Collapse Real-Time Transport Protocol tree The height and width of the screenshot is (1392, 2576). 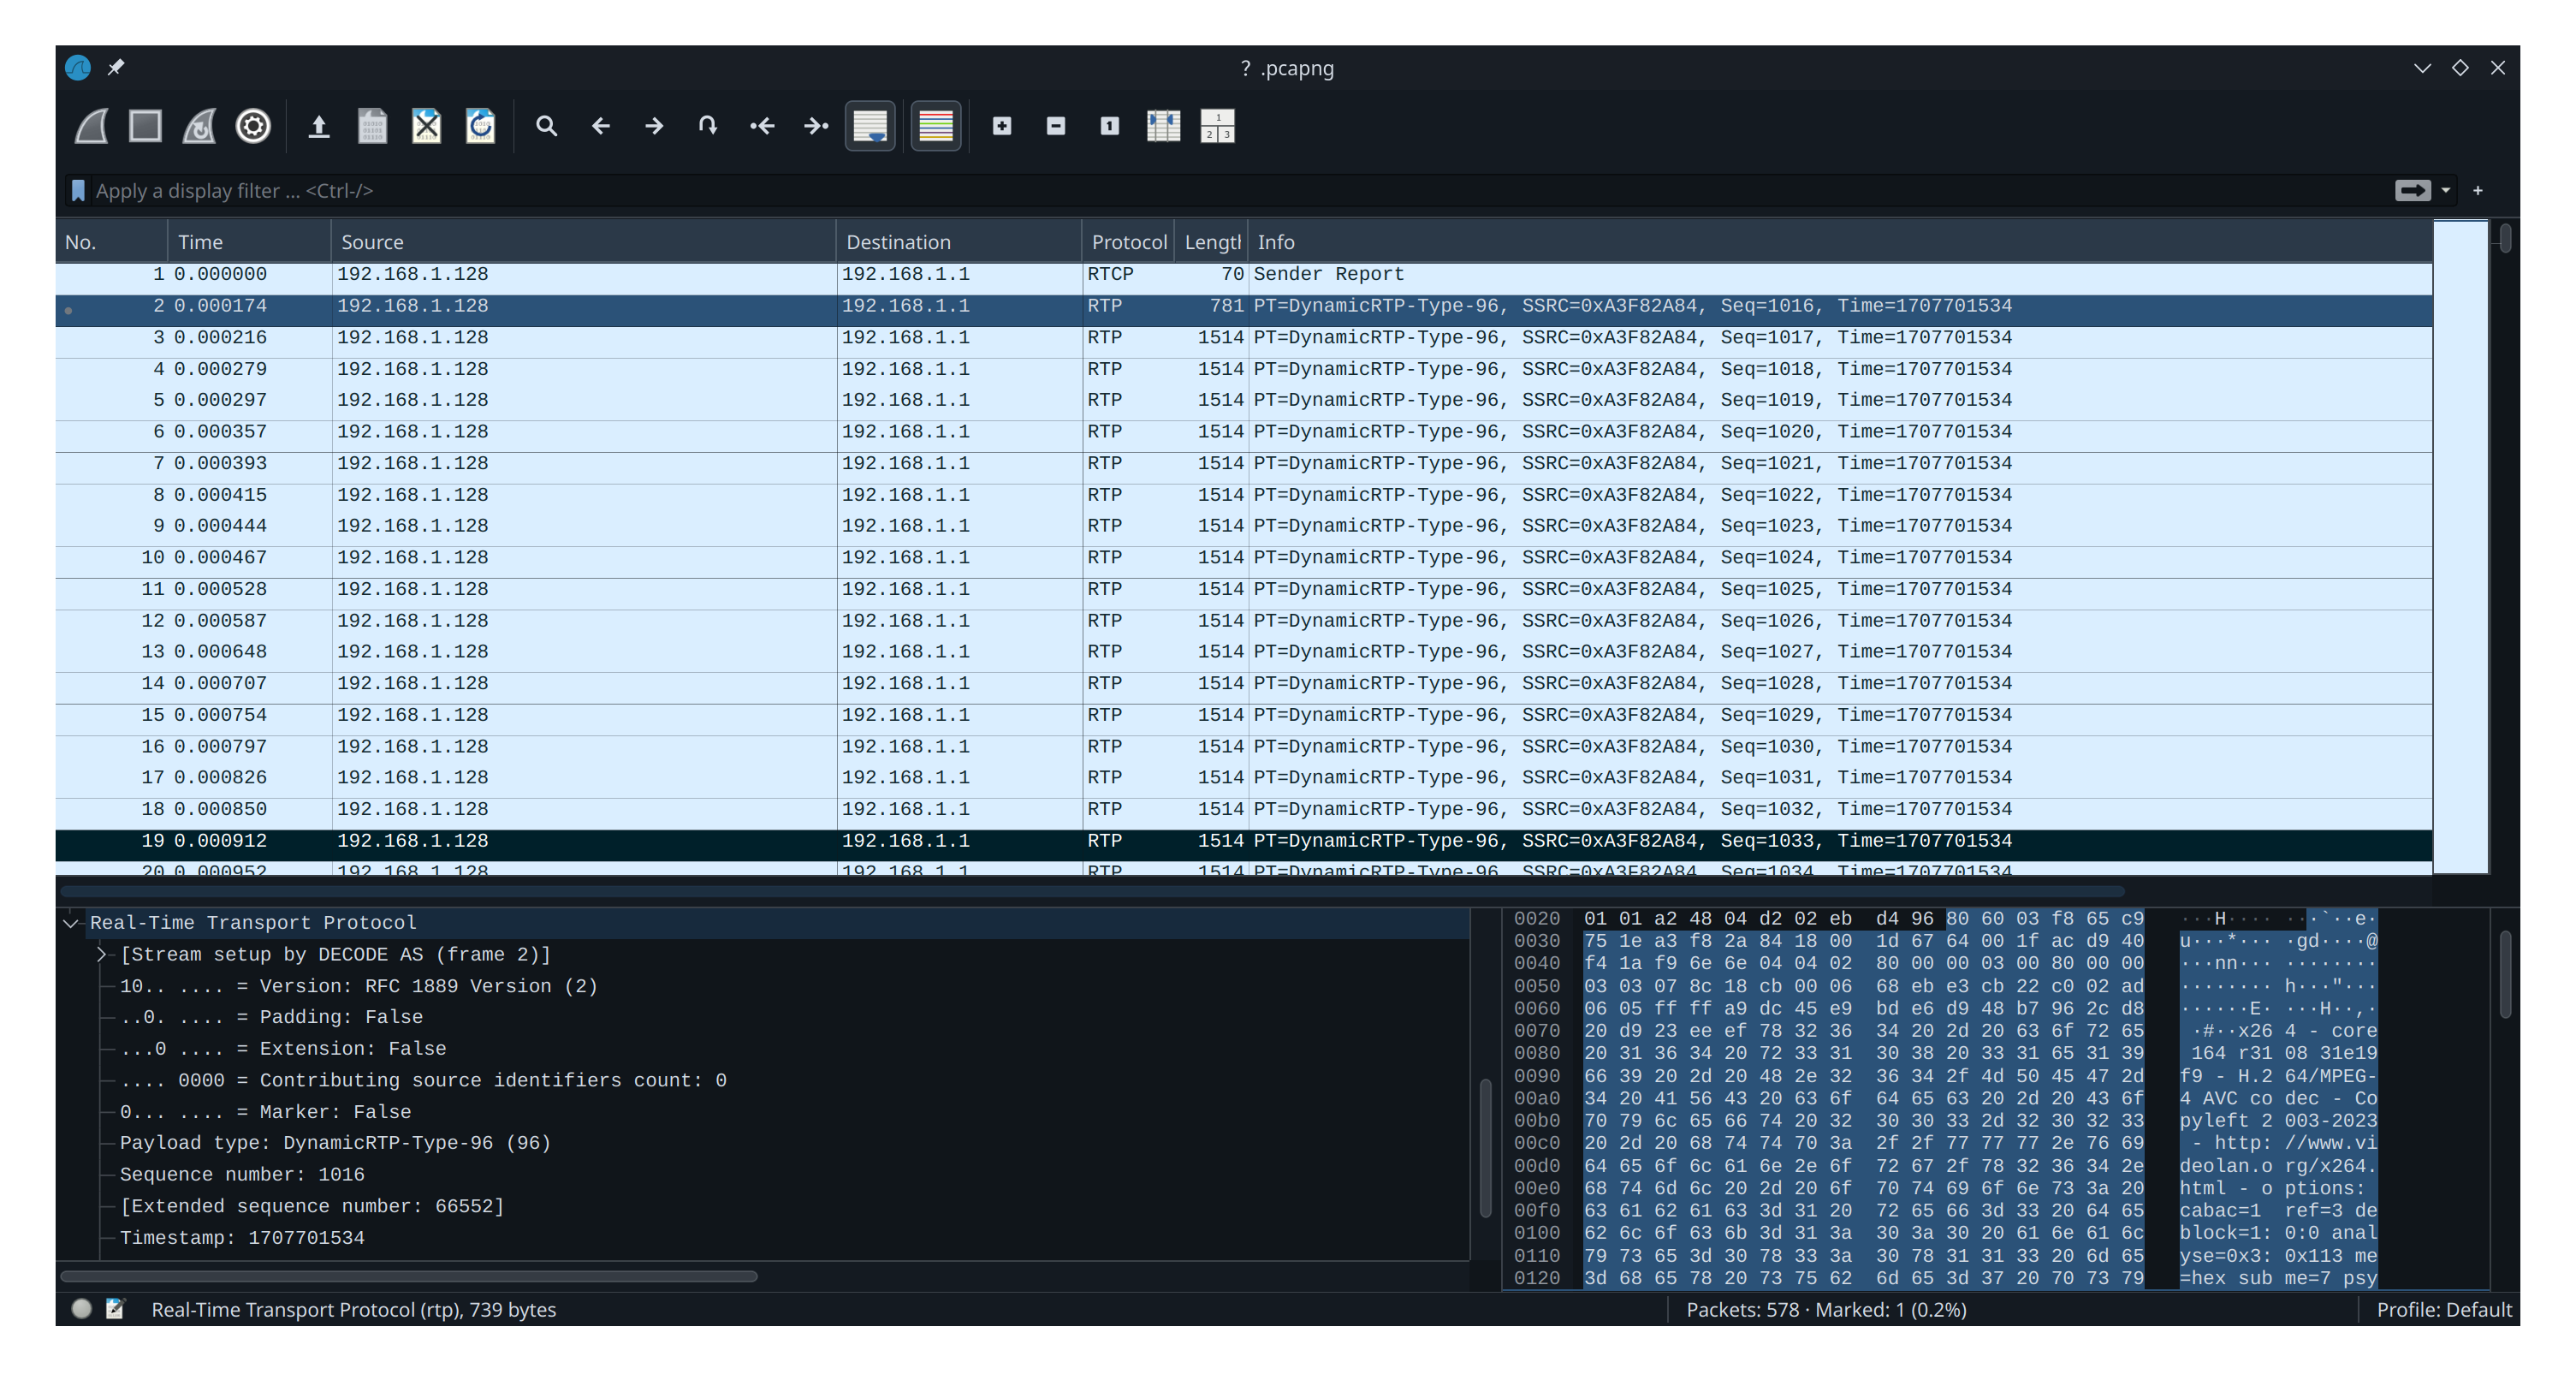[71, 923]
